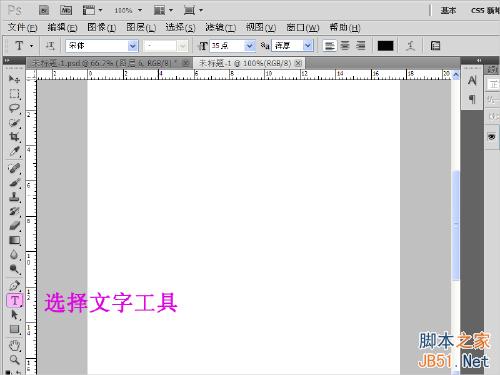The width and height of the screenshot is (500, 375).
Task: Open the 图层(L) menu
Action: point(141,27)
